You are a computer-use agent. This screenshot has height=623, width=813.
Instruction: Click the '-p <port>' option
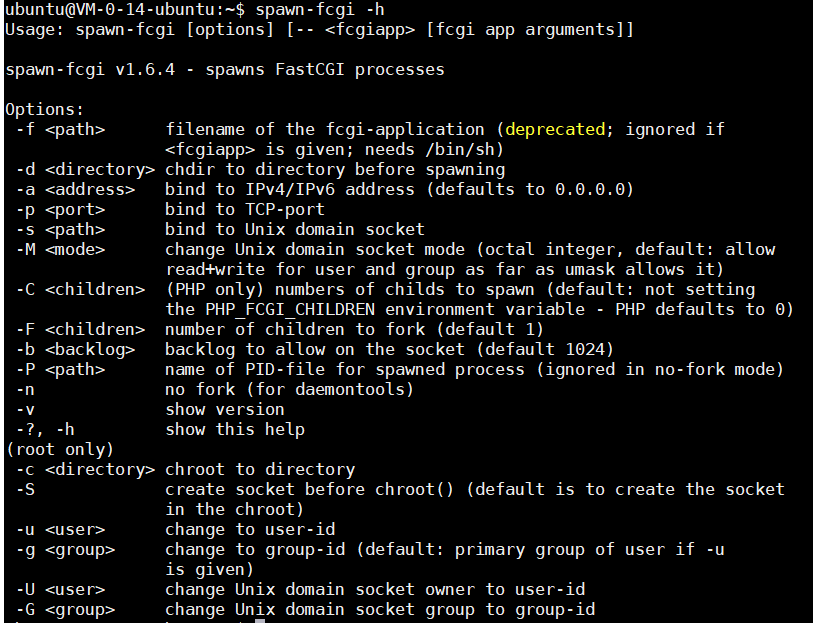pos(60,209)
